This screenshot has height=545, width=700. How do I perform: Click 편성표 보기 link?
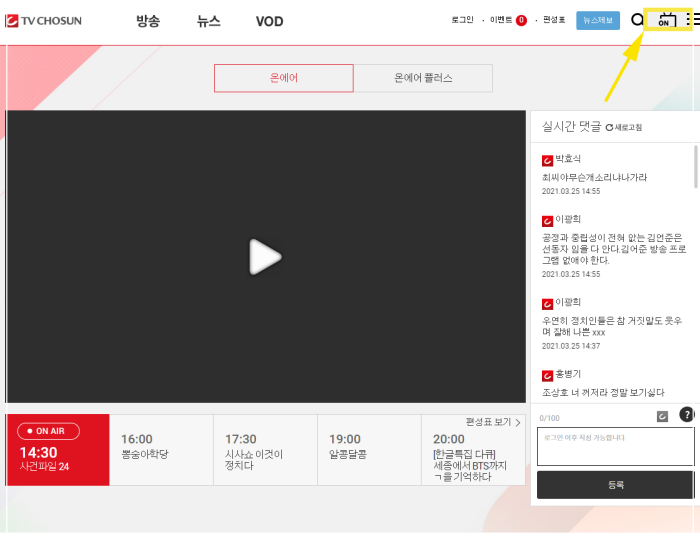(x=493, y=422)
